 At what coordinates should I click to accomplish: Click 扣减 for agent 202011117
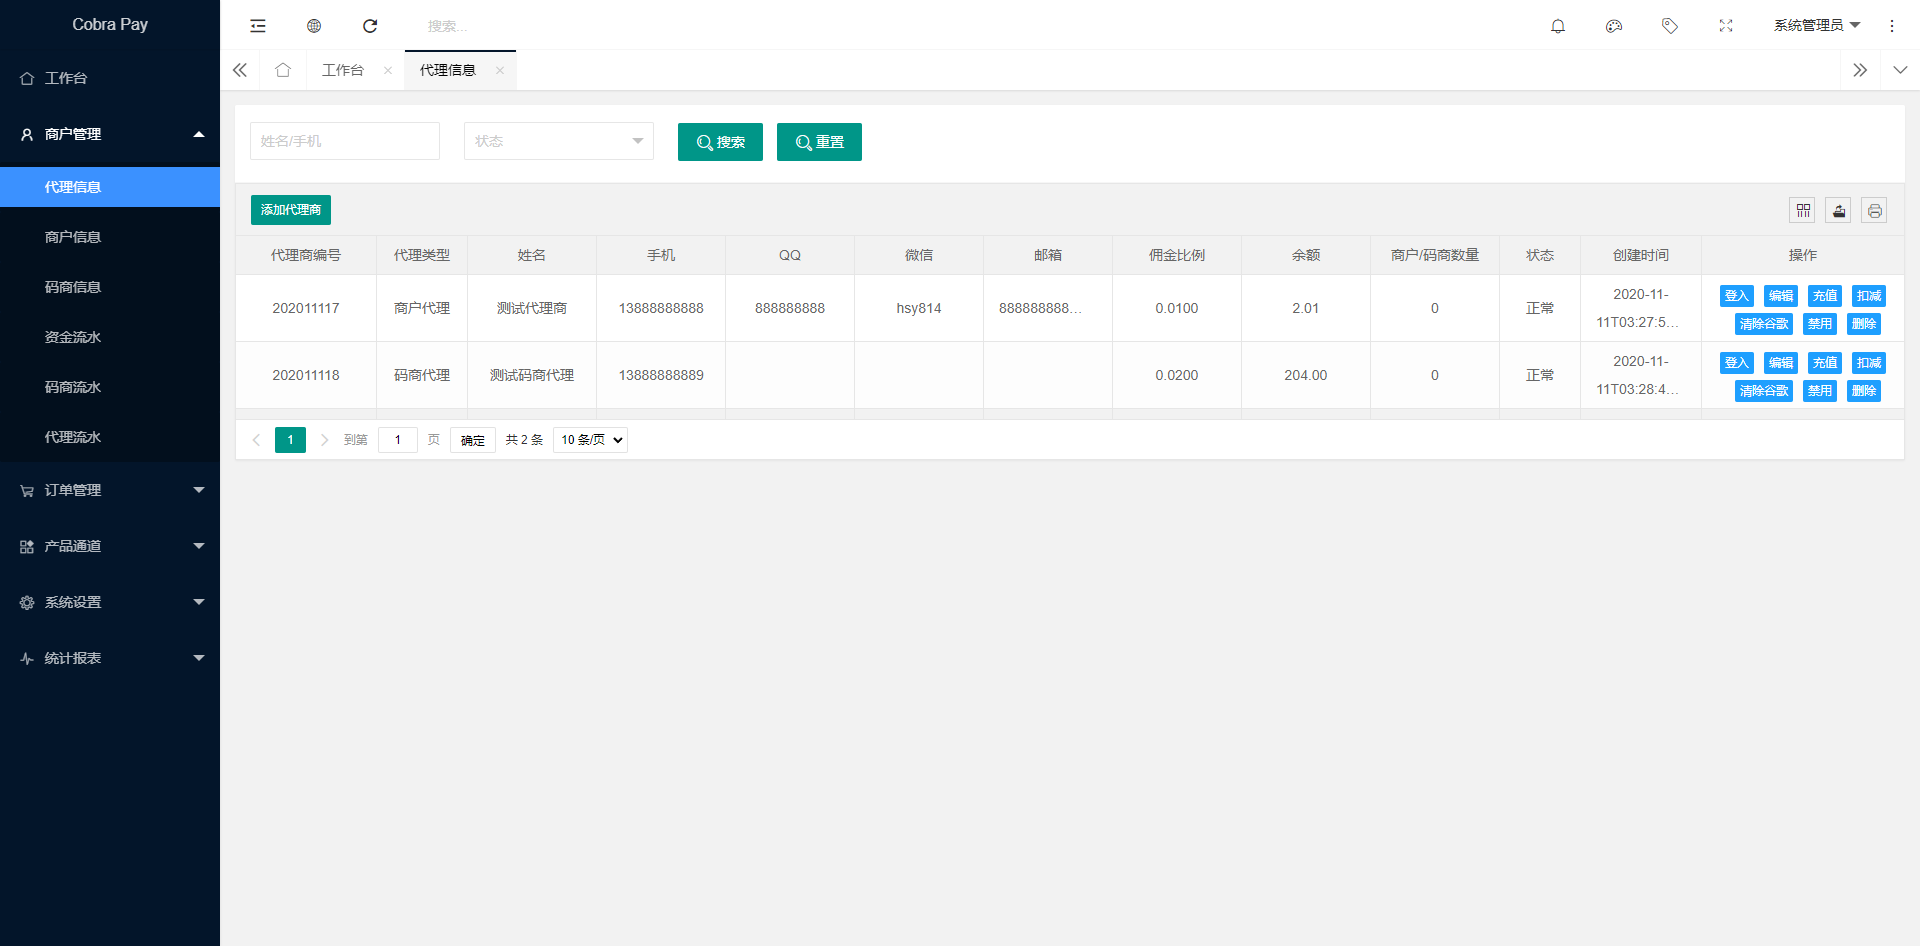tap(1869, 296)
